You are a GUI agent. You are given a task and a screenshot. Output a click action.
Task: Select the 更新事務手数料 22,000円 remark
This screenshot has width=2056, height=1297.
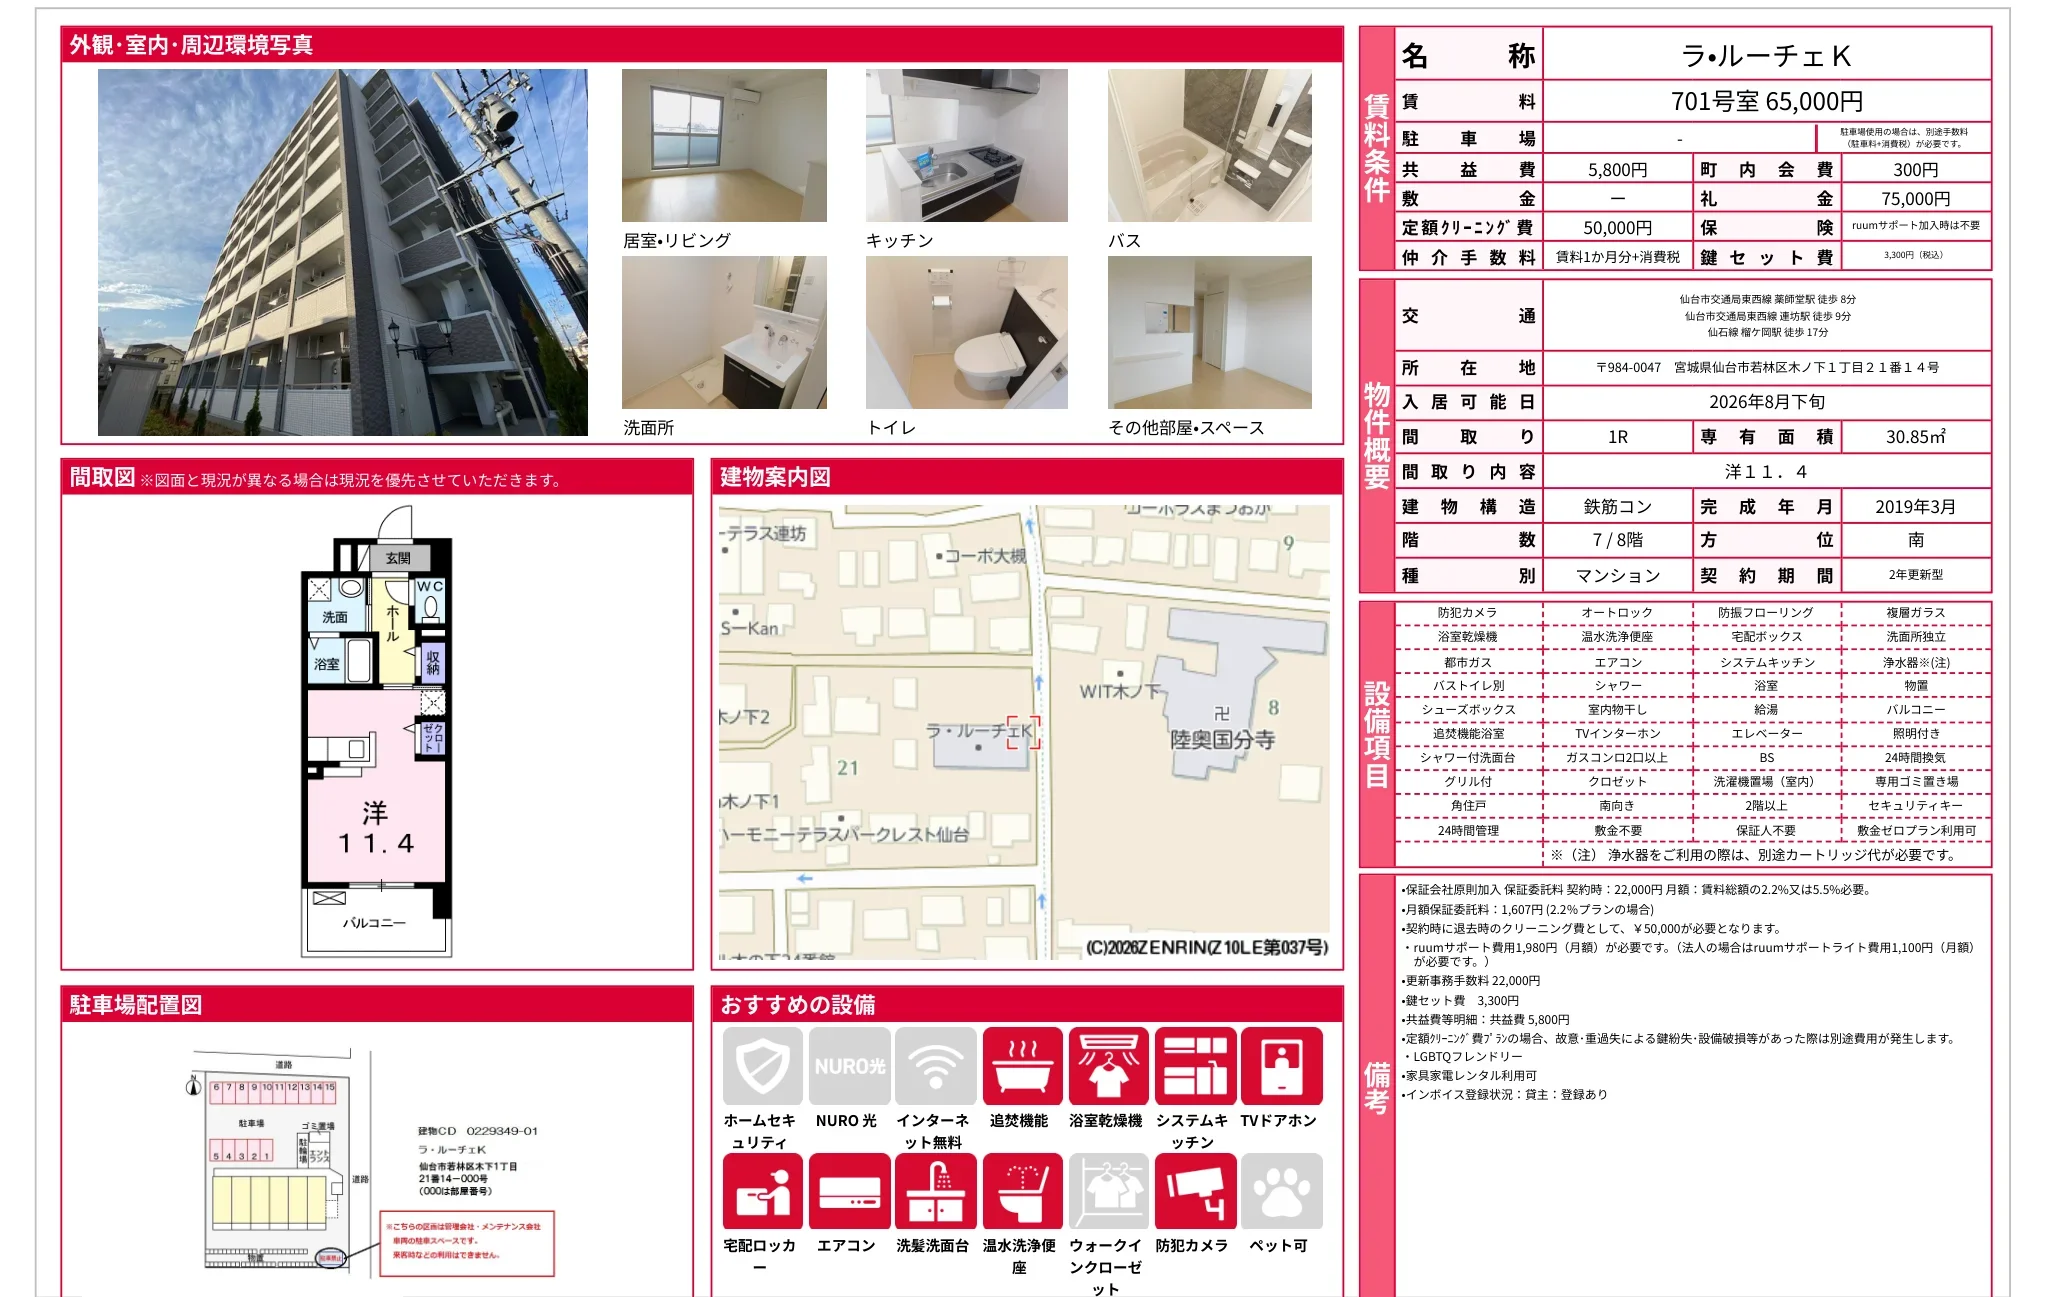(1471, 981)
